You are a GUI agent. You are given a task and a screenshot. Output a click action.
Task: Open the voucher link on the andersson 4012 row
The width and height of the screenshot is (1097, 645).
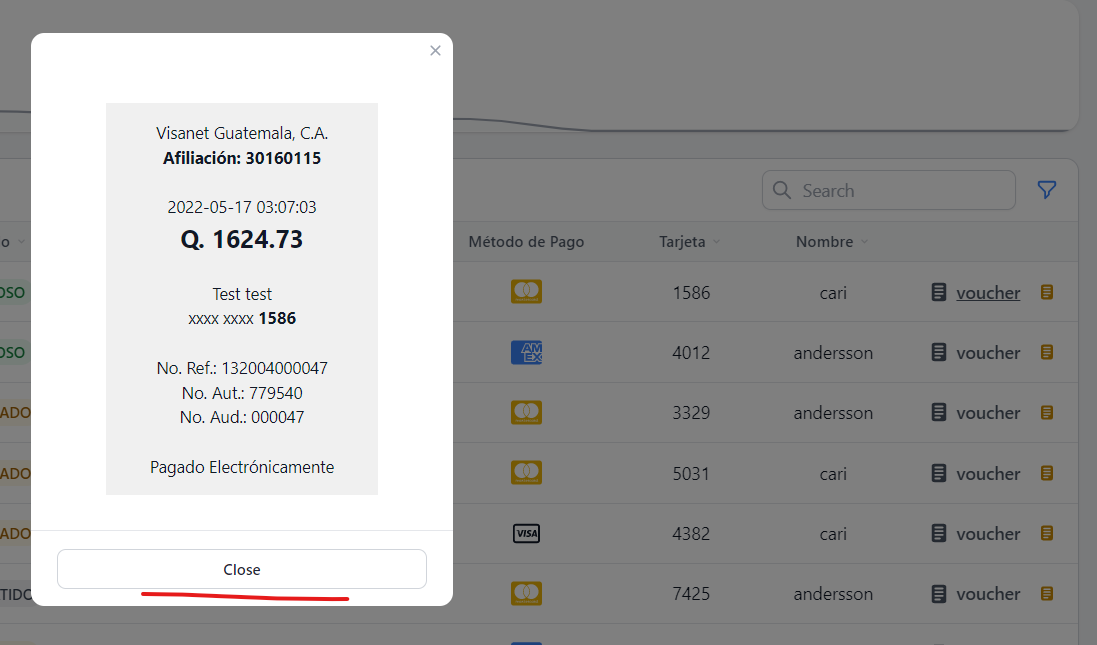point(988,352)
